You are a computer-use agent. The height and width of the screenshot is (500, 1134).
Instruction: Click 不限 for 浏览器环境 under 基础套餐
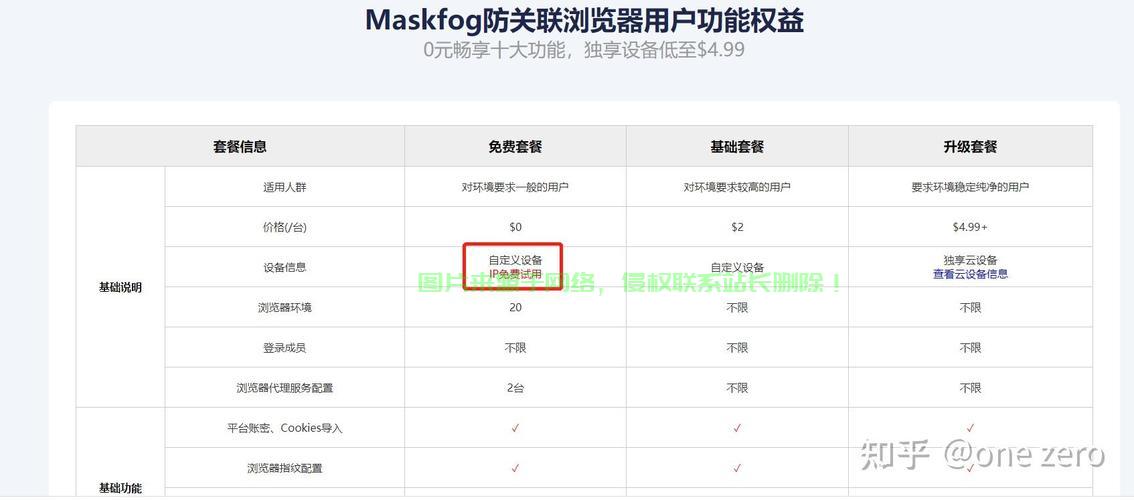pyautogui.click(x=737, y=308)
